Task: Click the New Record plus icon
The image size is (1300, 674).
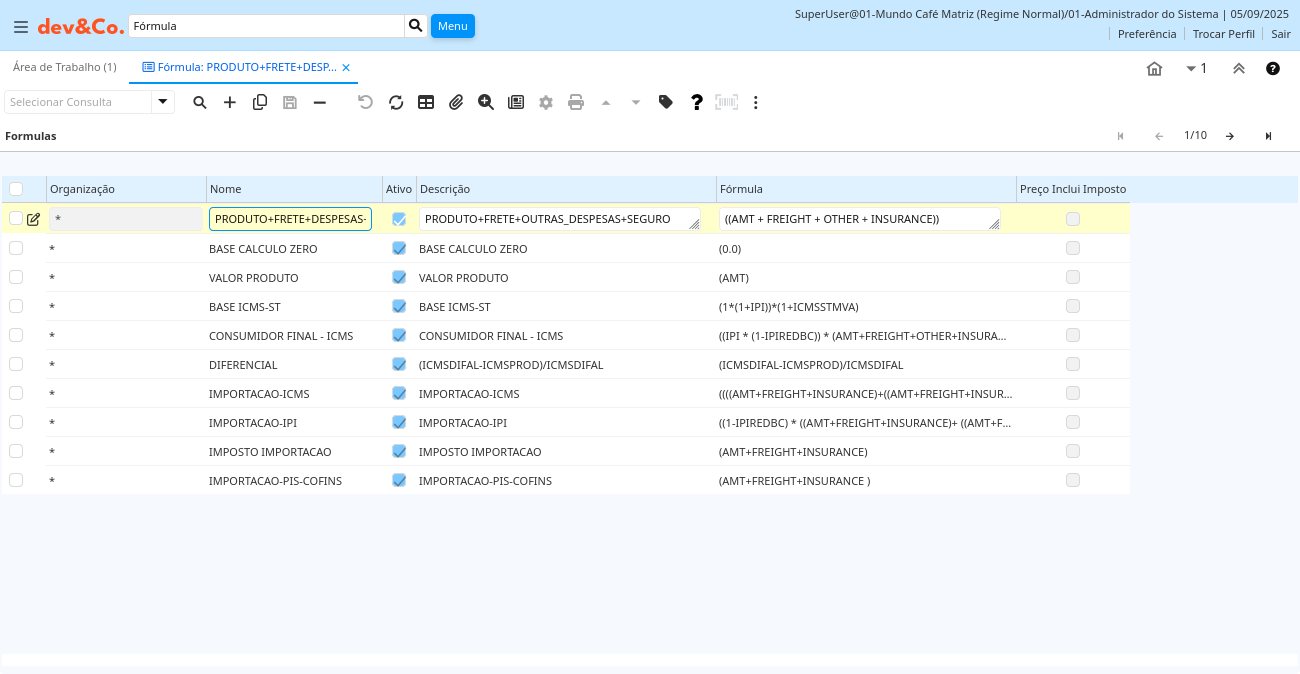Action: click(x=230, y=102)
